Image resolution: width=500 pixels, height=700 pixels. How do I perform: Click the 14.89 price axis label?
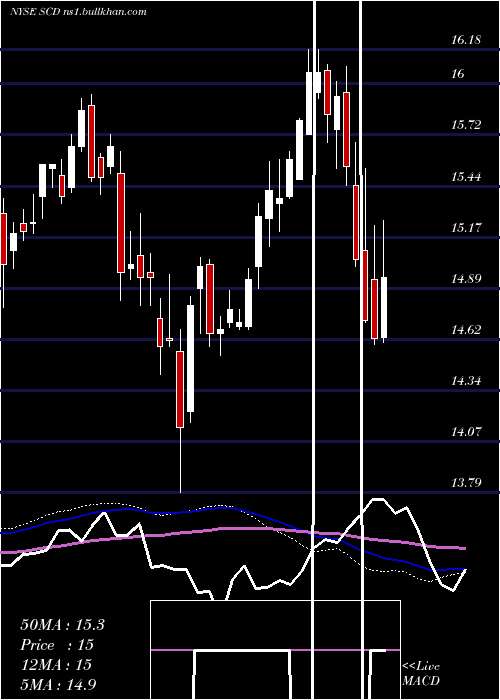tap(466, 279)
